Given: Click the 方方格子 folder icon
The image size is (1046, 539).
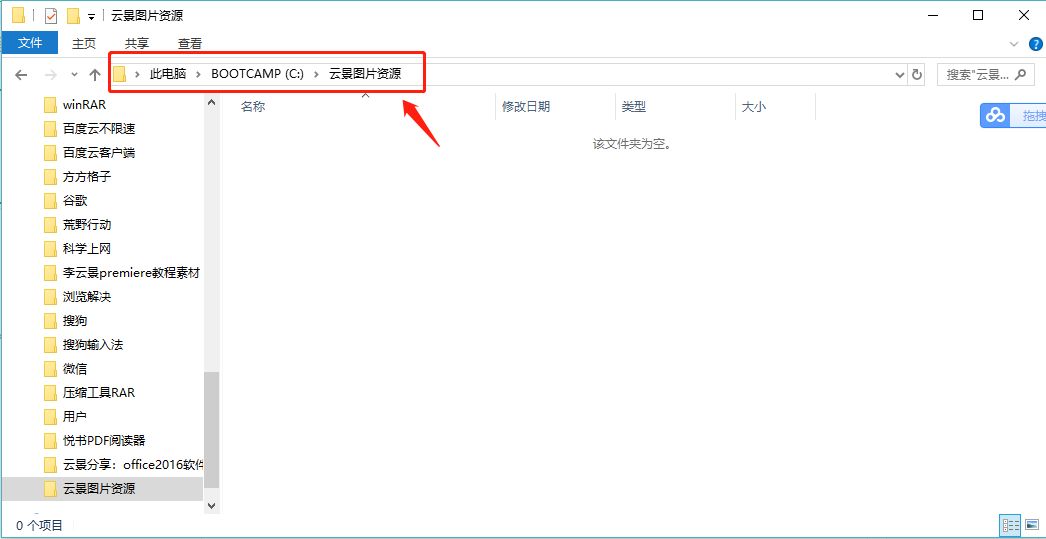Looking at the screenshot, I should click(50, 177).
